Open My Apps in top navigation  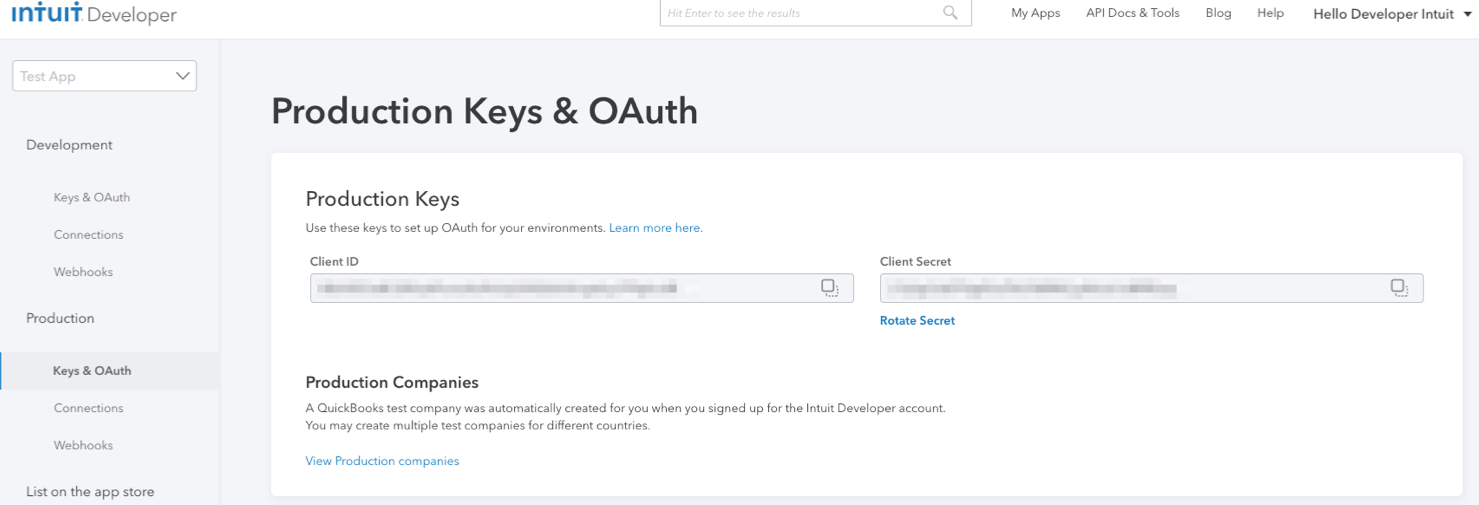coord(1035,13)
